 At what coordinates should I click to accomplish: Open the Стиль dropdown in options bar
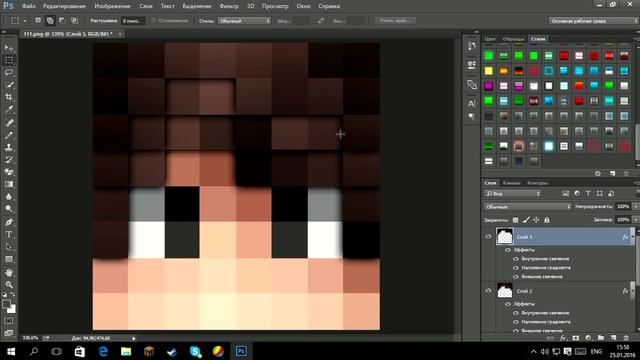pyautogui.click(x=244, y=20)
